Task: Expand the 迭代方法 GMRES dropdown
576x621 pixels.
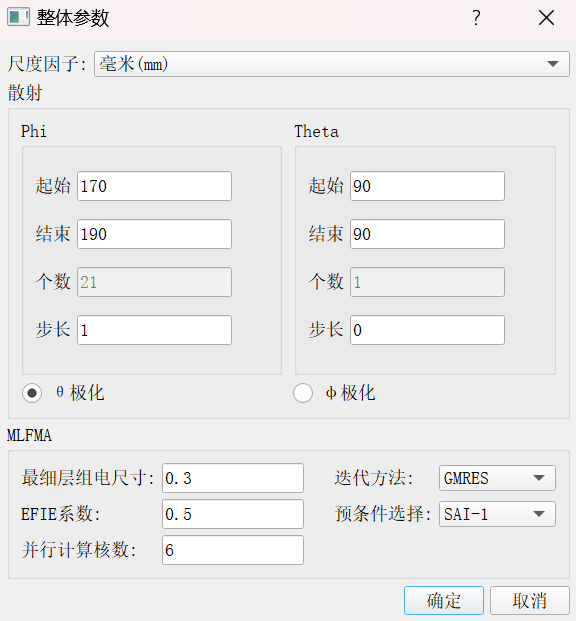Action: [497, 478]
